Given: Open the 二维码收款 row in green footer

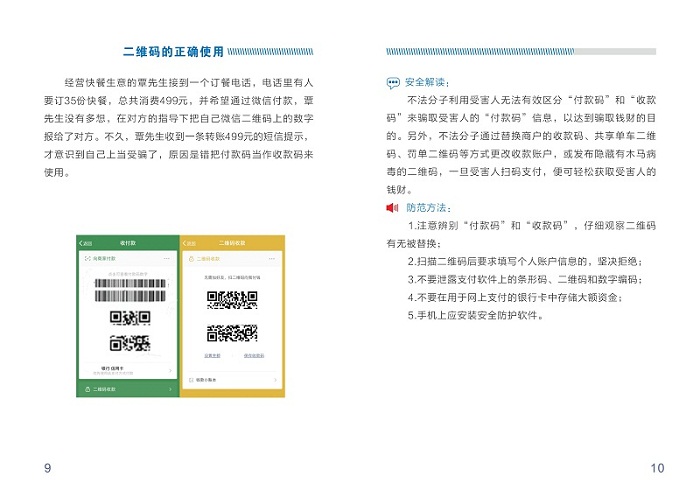Looking at the screenshot, I should click(x=128, y=389).
